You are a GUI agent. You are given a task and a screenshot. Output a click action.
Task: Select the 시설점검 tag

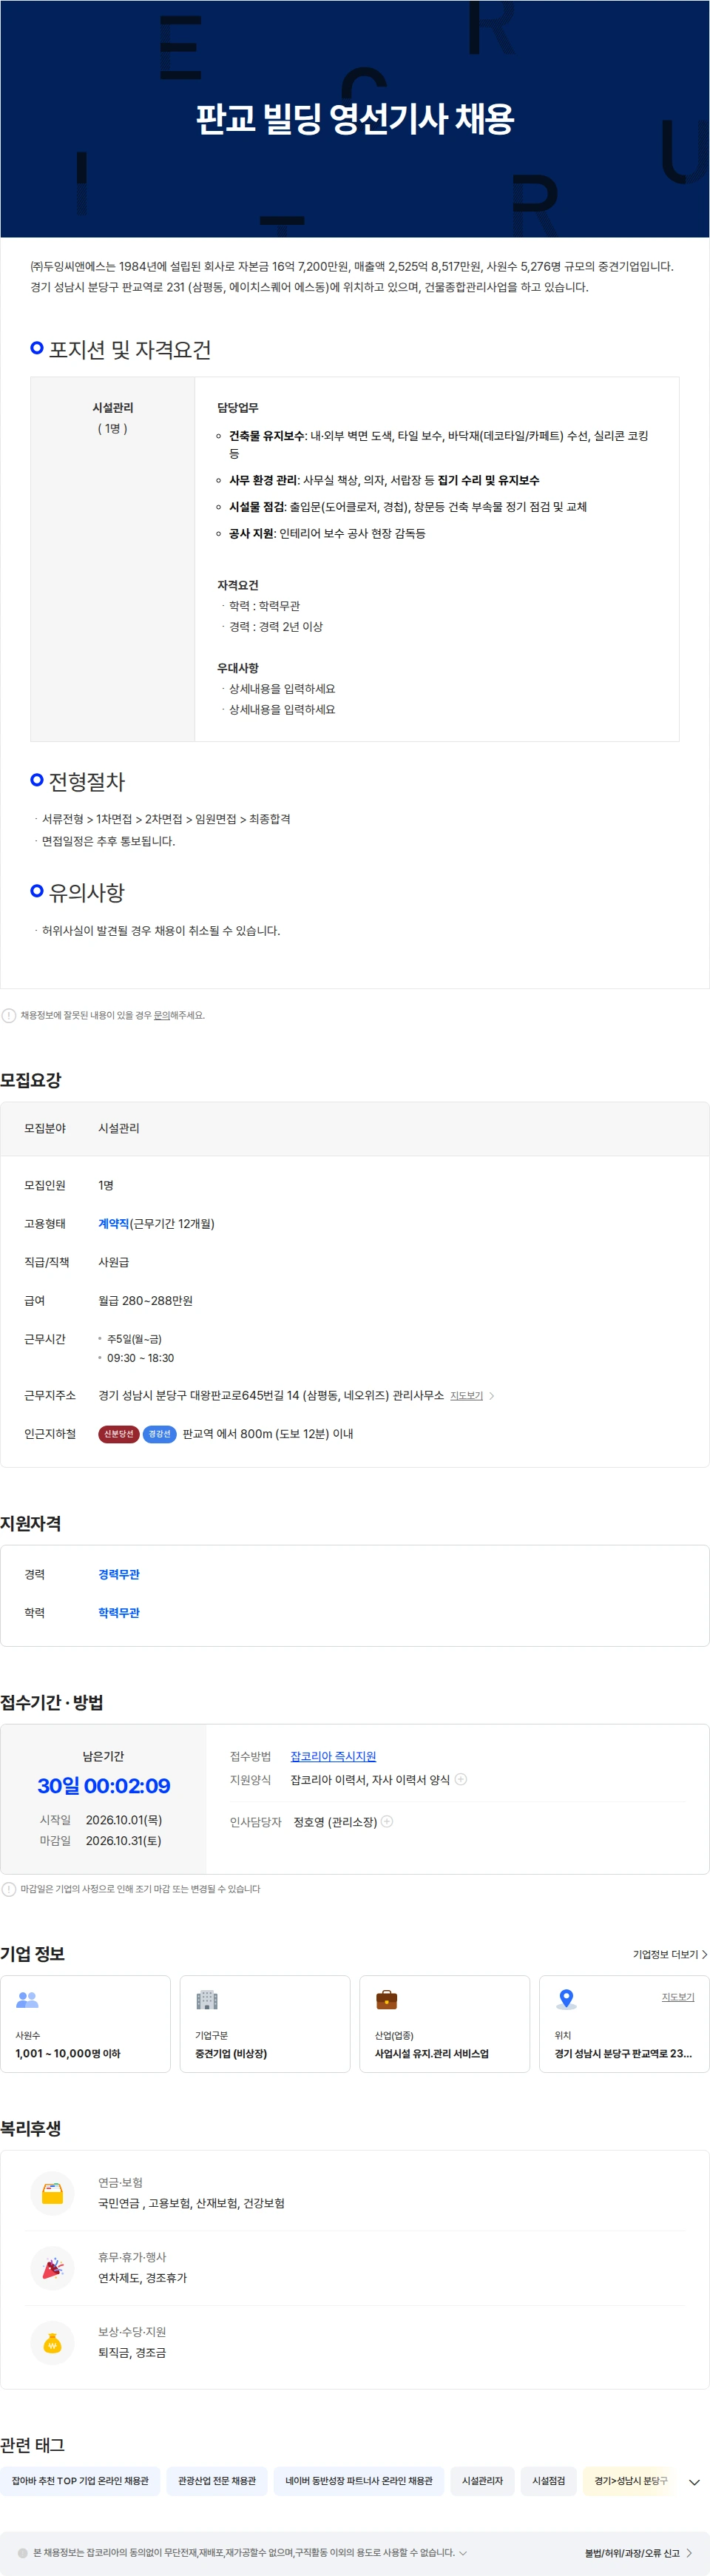click(x=549, y=2481)
